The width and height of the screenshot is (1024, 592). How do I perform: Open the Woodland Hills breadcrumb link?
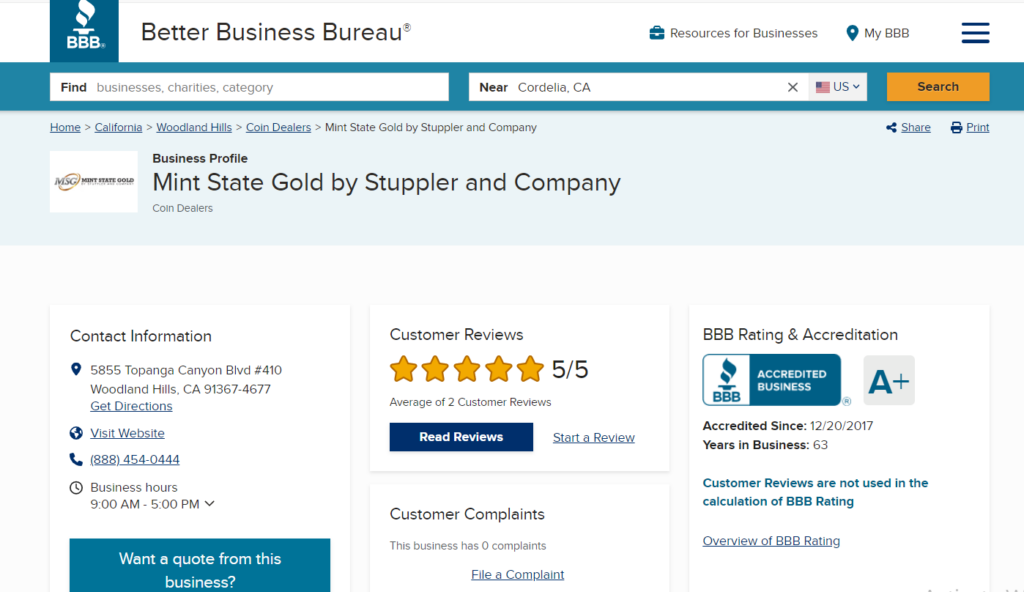194,127
